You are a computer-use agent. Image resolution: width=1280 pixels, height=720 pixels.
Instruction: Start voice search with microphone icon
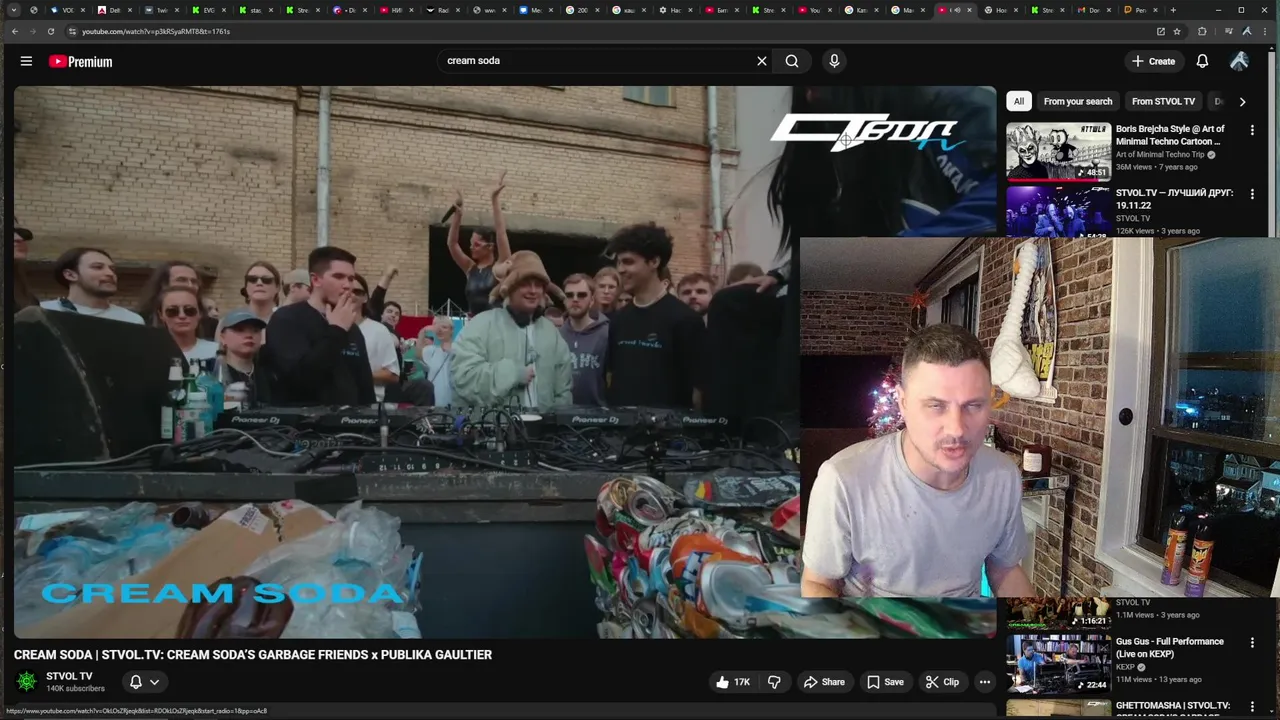[834, 61]
